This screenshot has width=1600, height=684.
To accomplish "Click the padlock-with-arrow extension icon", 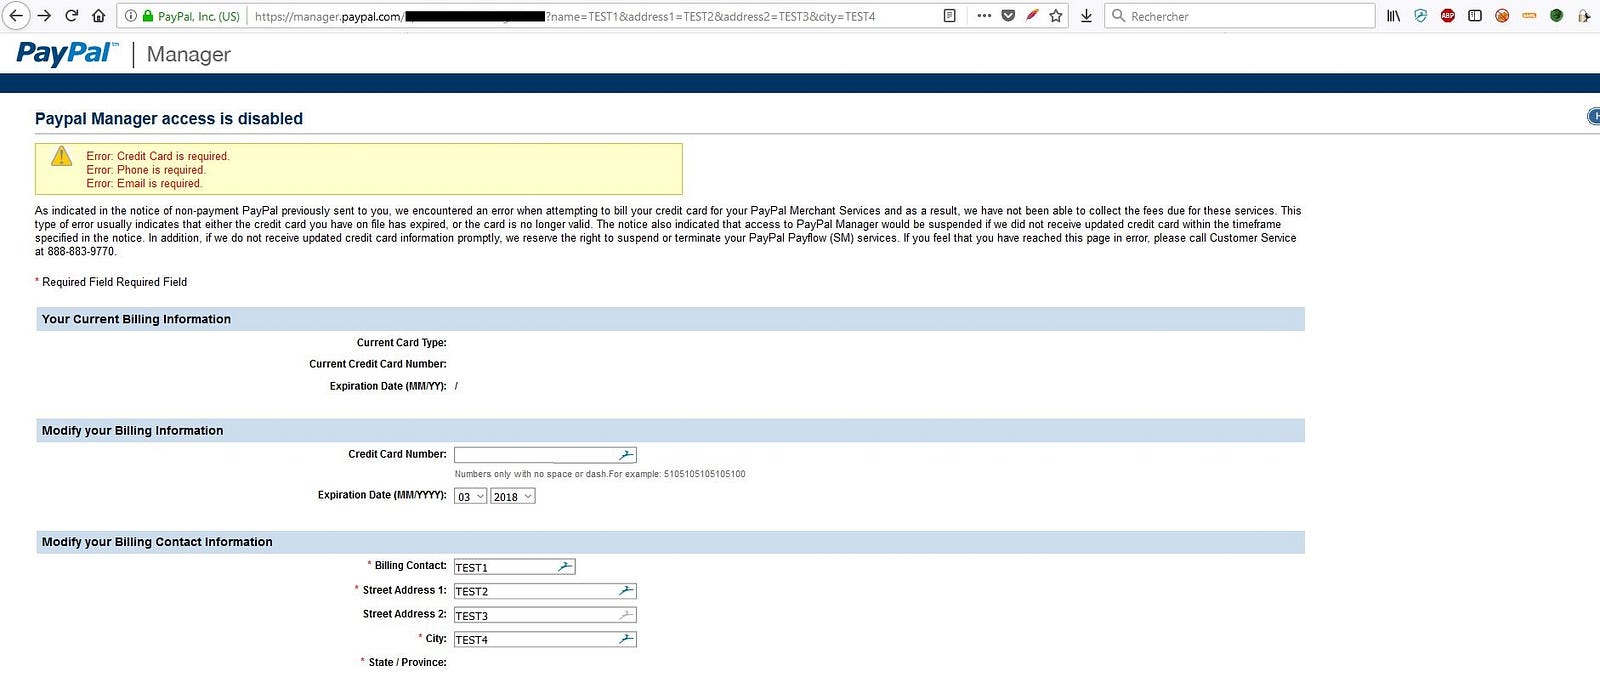I will tap(1584, 16).
